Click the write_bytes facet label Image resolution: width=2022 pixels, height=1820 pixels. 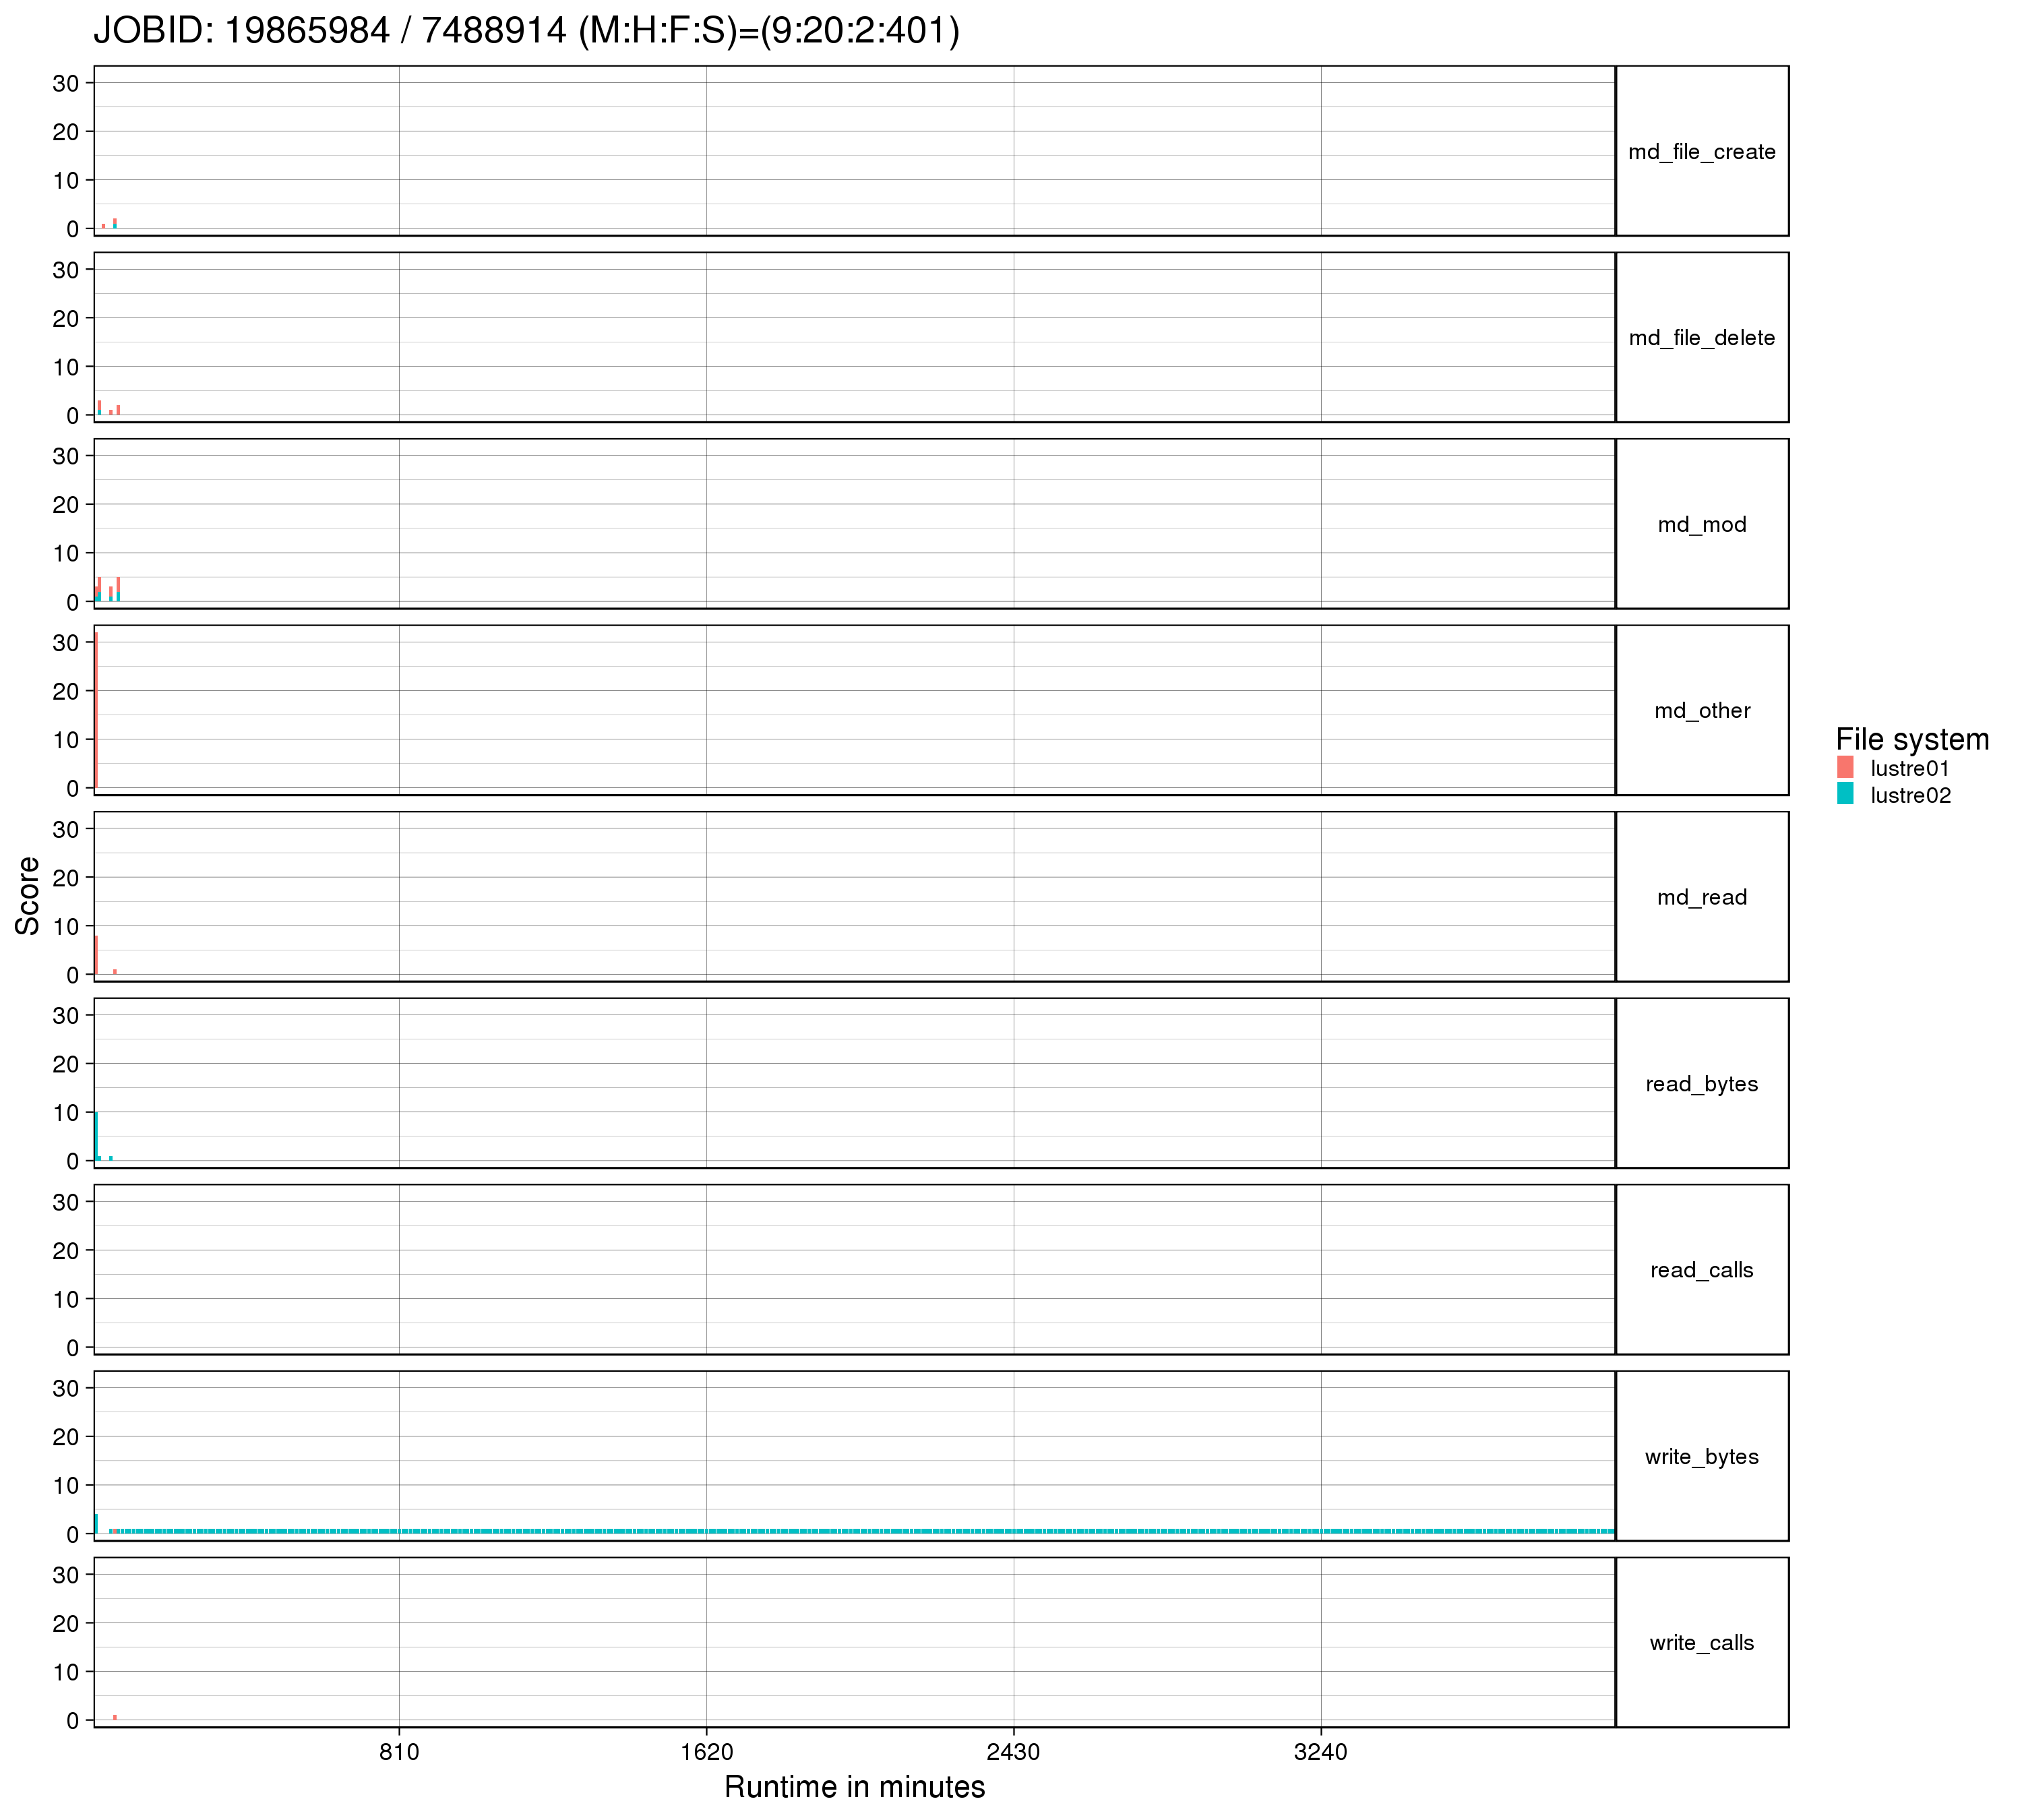pos(1701,1456)
